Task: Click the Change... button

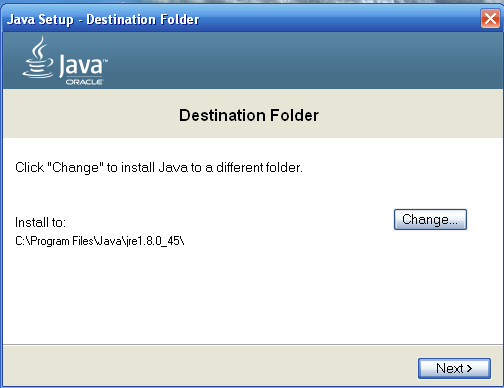Action: 430,220
